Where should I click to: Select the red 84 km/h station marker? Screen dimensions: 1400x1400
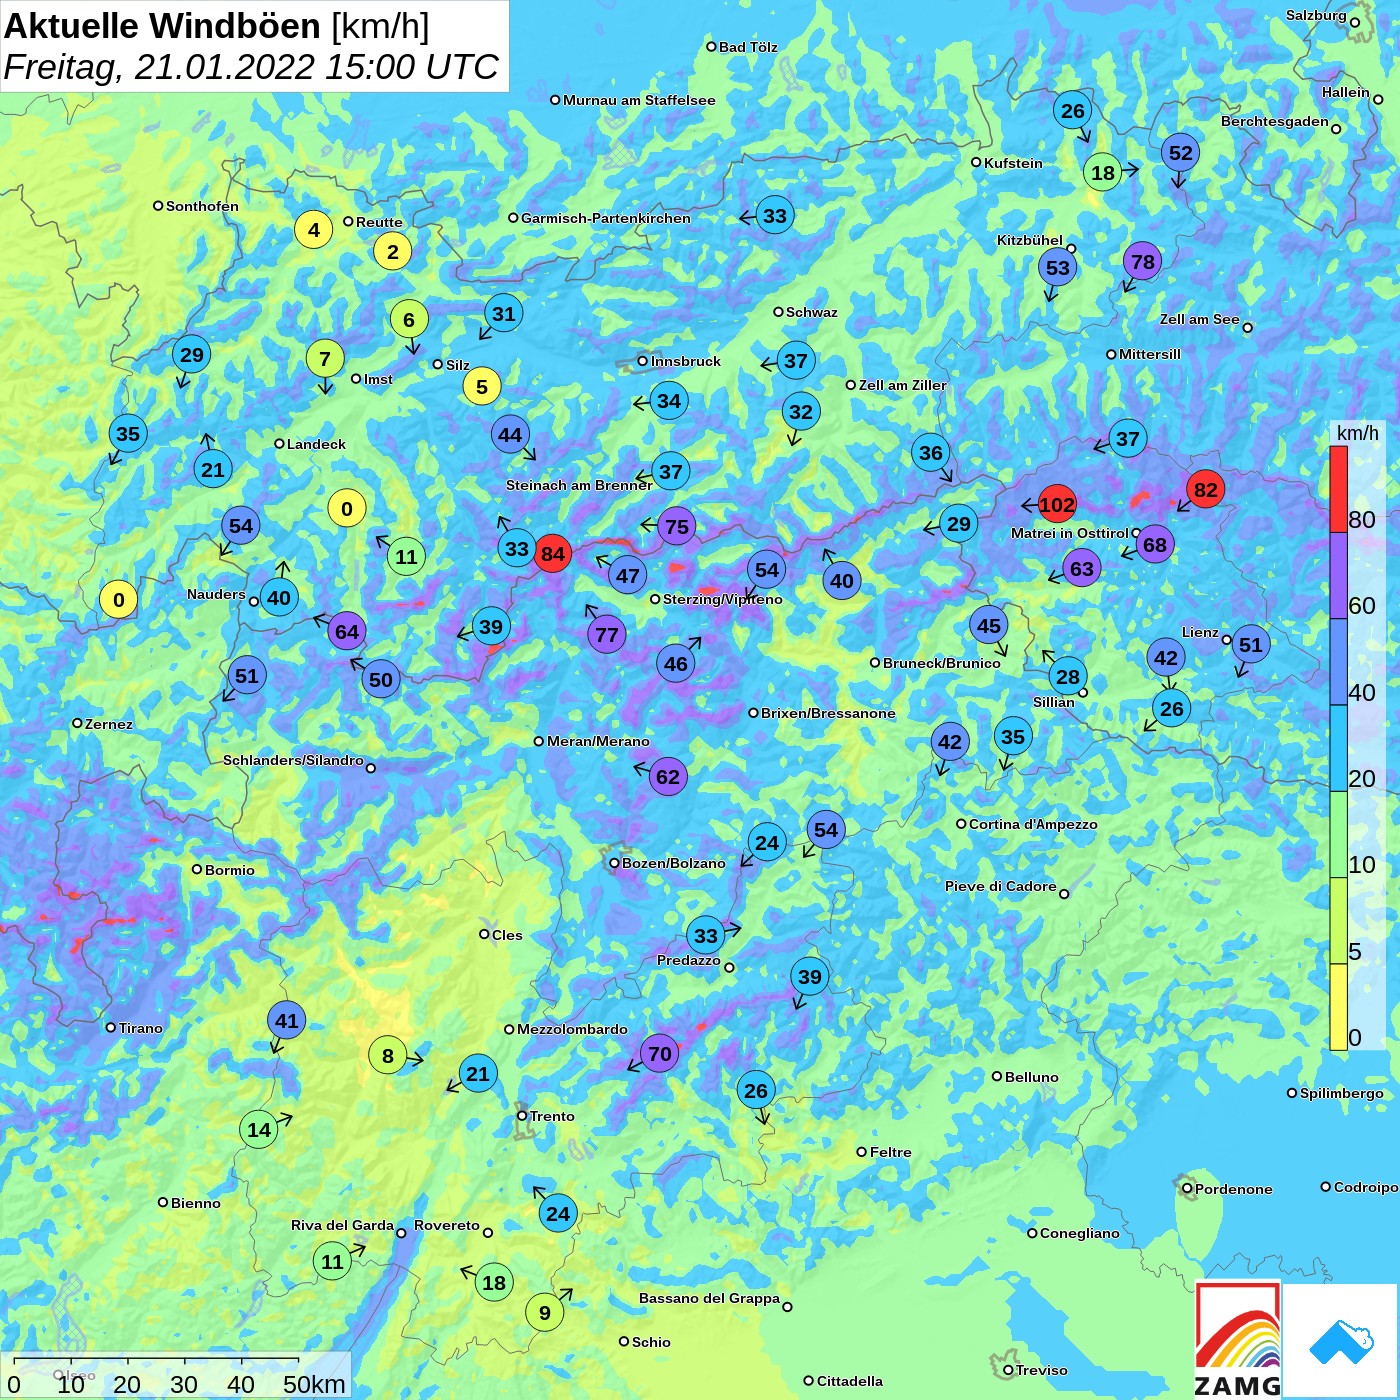pos(553,553)
